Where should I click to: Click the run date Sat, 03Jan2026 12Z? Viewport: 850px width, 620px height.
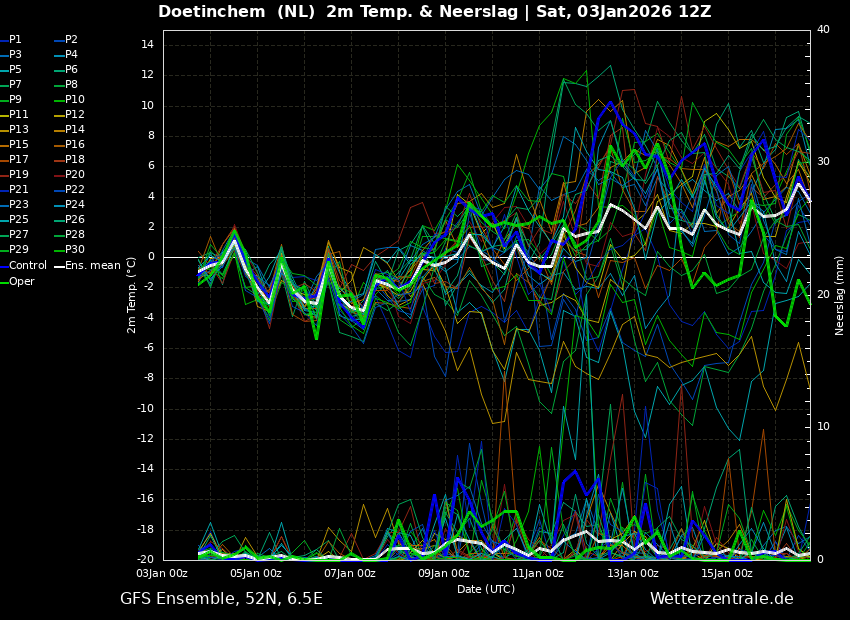623,11
